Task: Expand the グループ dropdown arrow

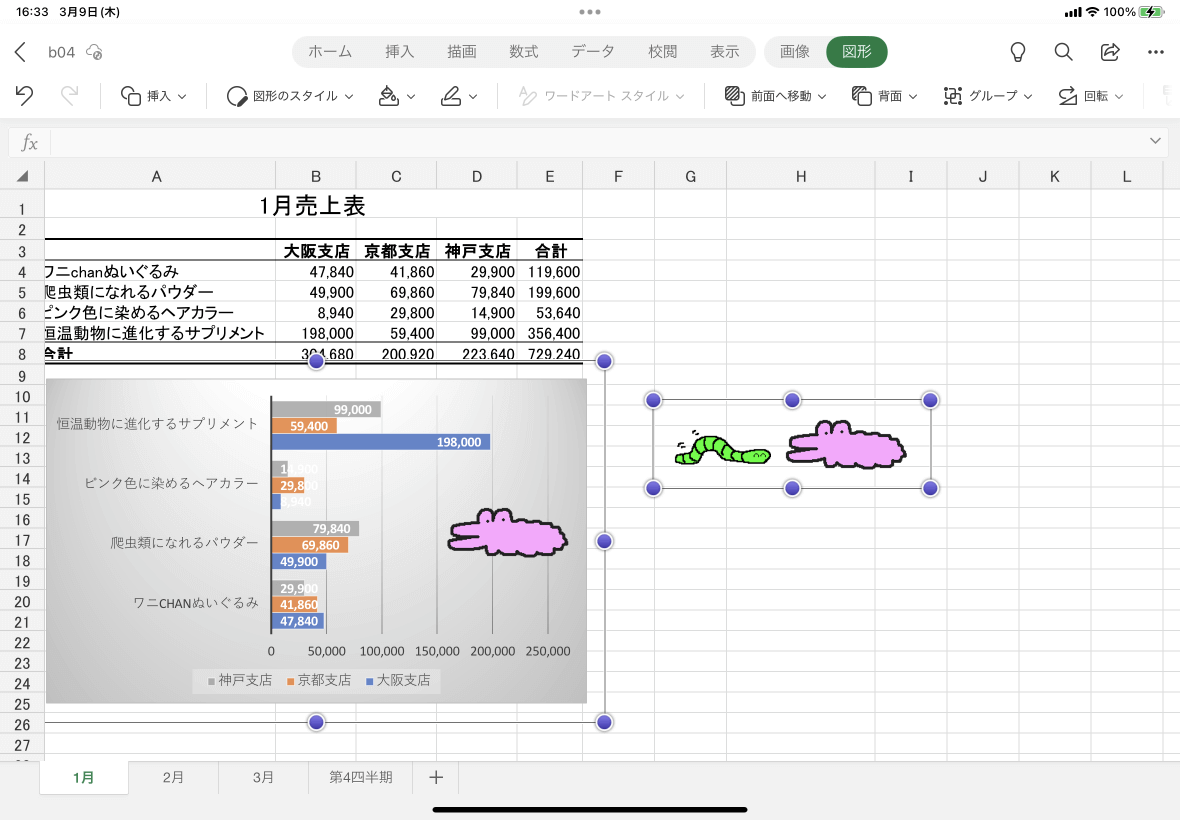Action: 1028,96
